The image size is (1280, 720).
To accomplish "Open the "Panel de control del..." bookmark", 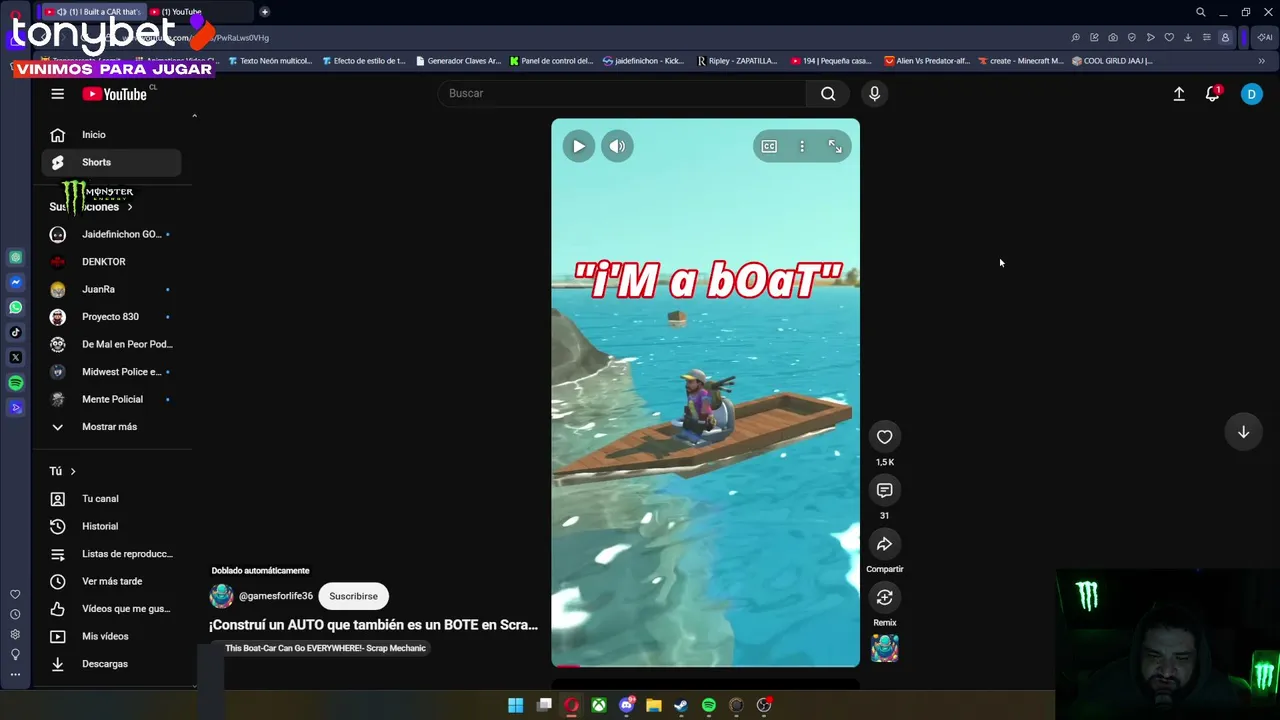I will [x=551, y=61].
